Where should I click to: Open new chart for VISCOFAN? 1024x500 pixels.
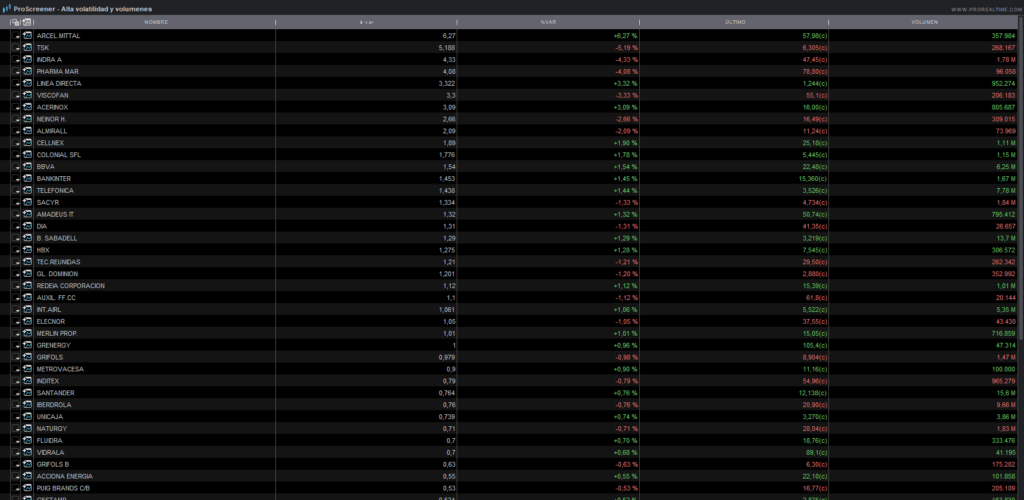27,95
